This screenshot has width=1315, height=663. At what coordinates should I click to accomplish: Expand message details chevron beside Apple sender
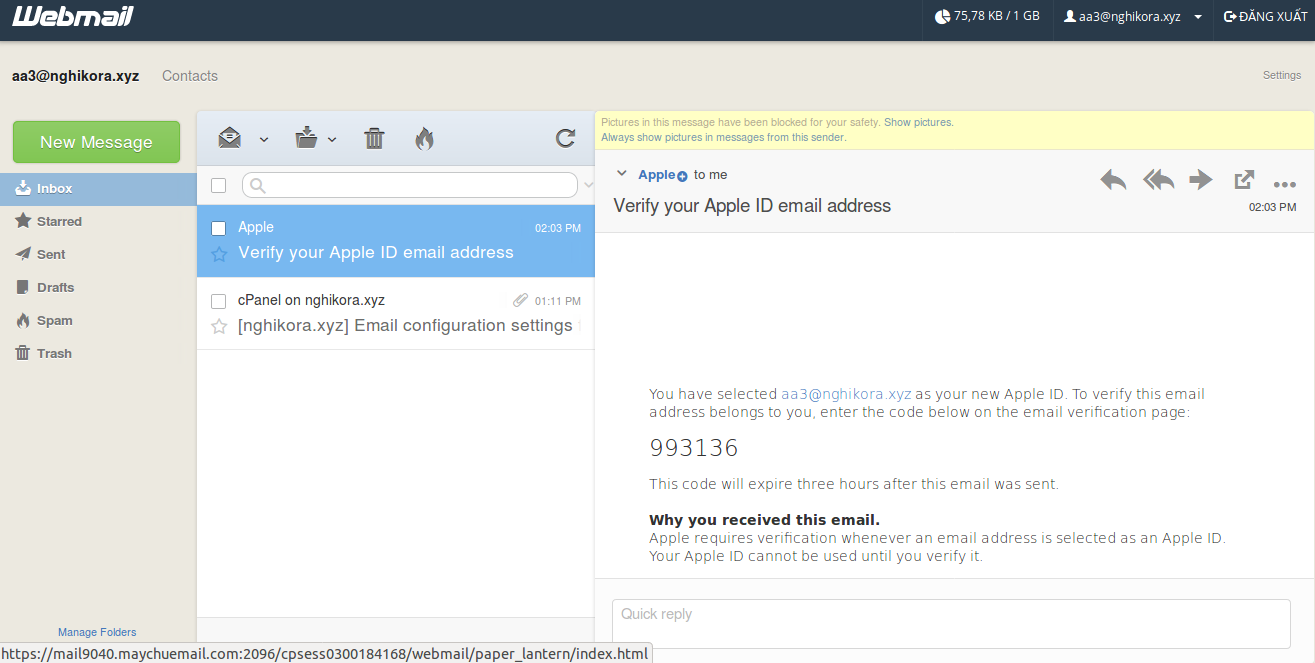click(x=621, y=174)
